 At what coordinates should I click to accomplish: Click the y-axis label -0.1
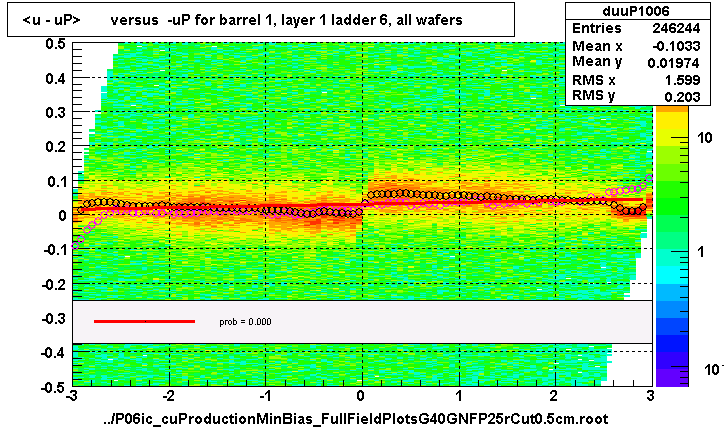(54, 250)
